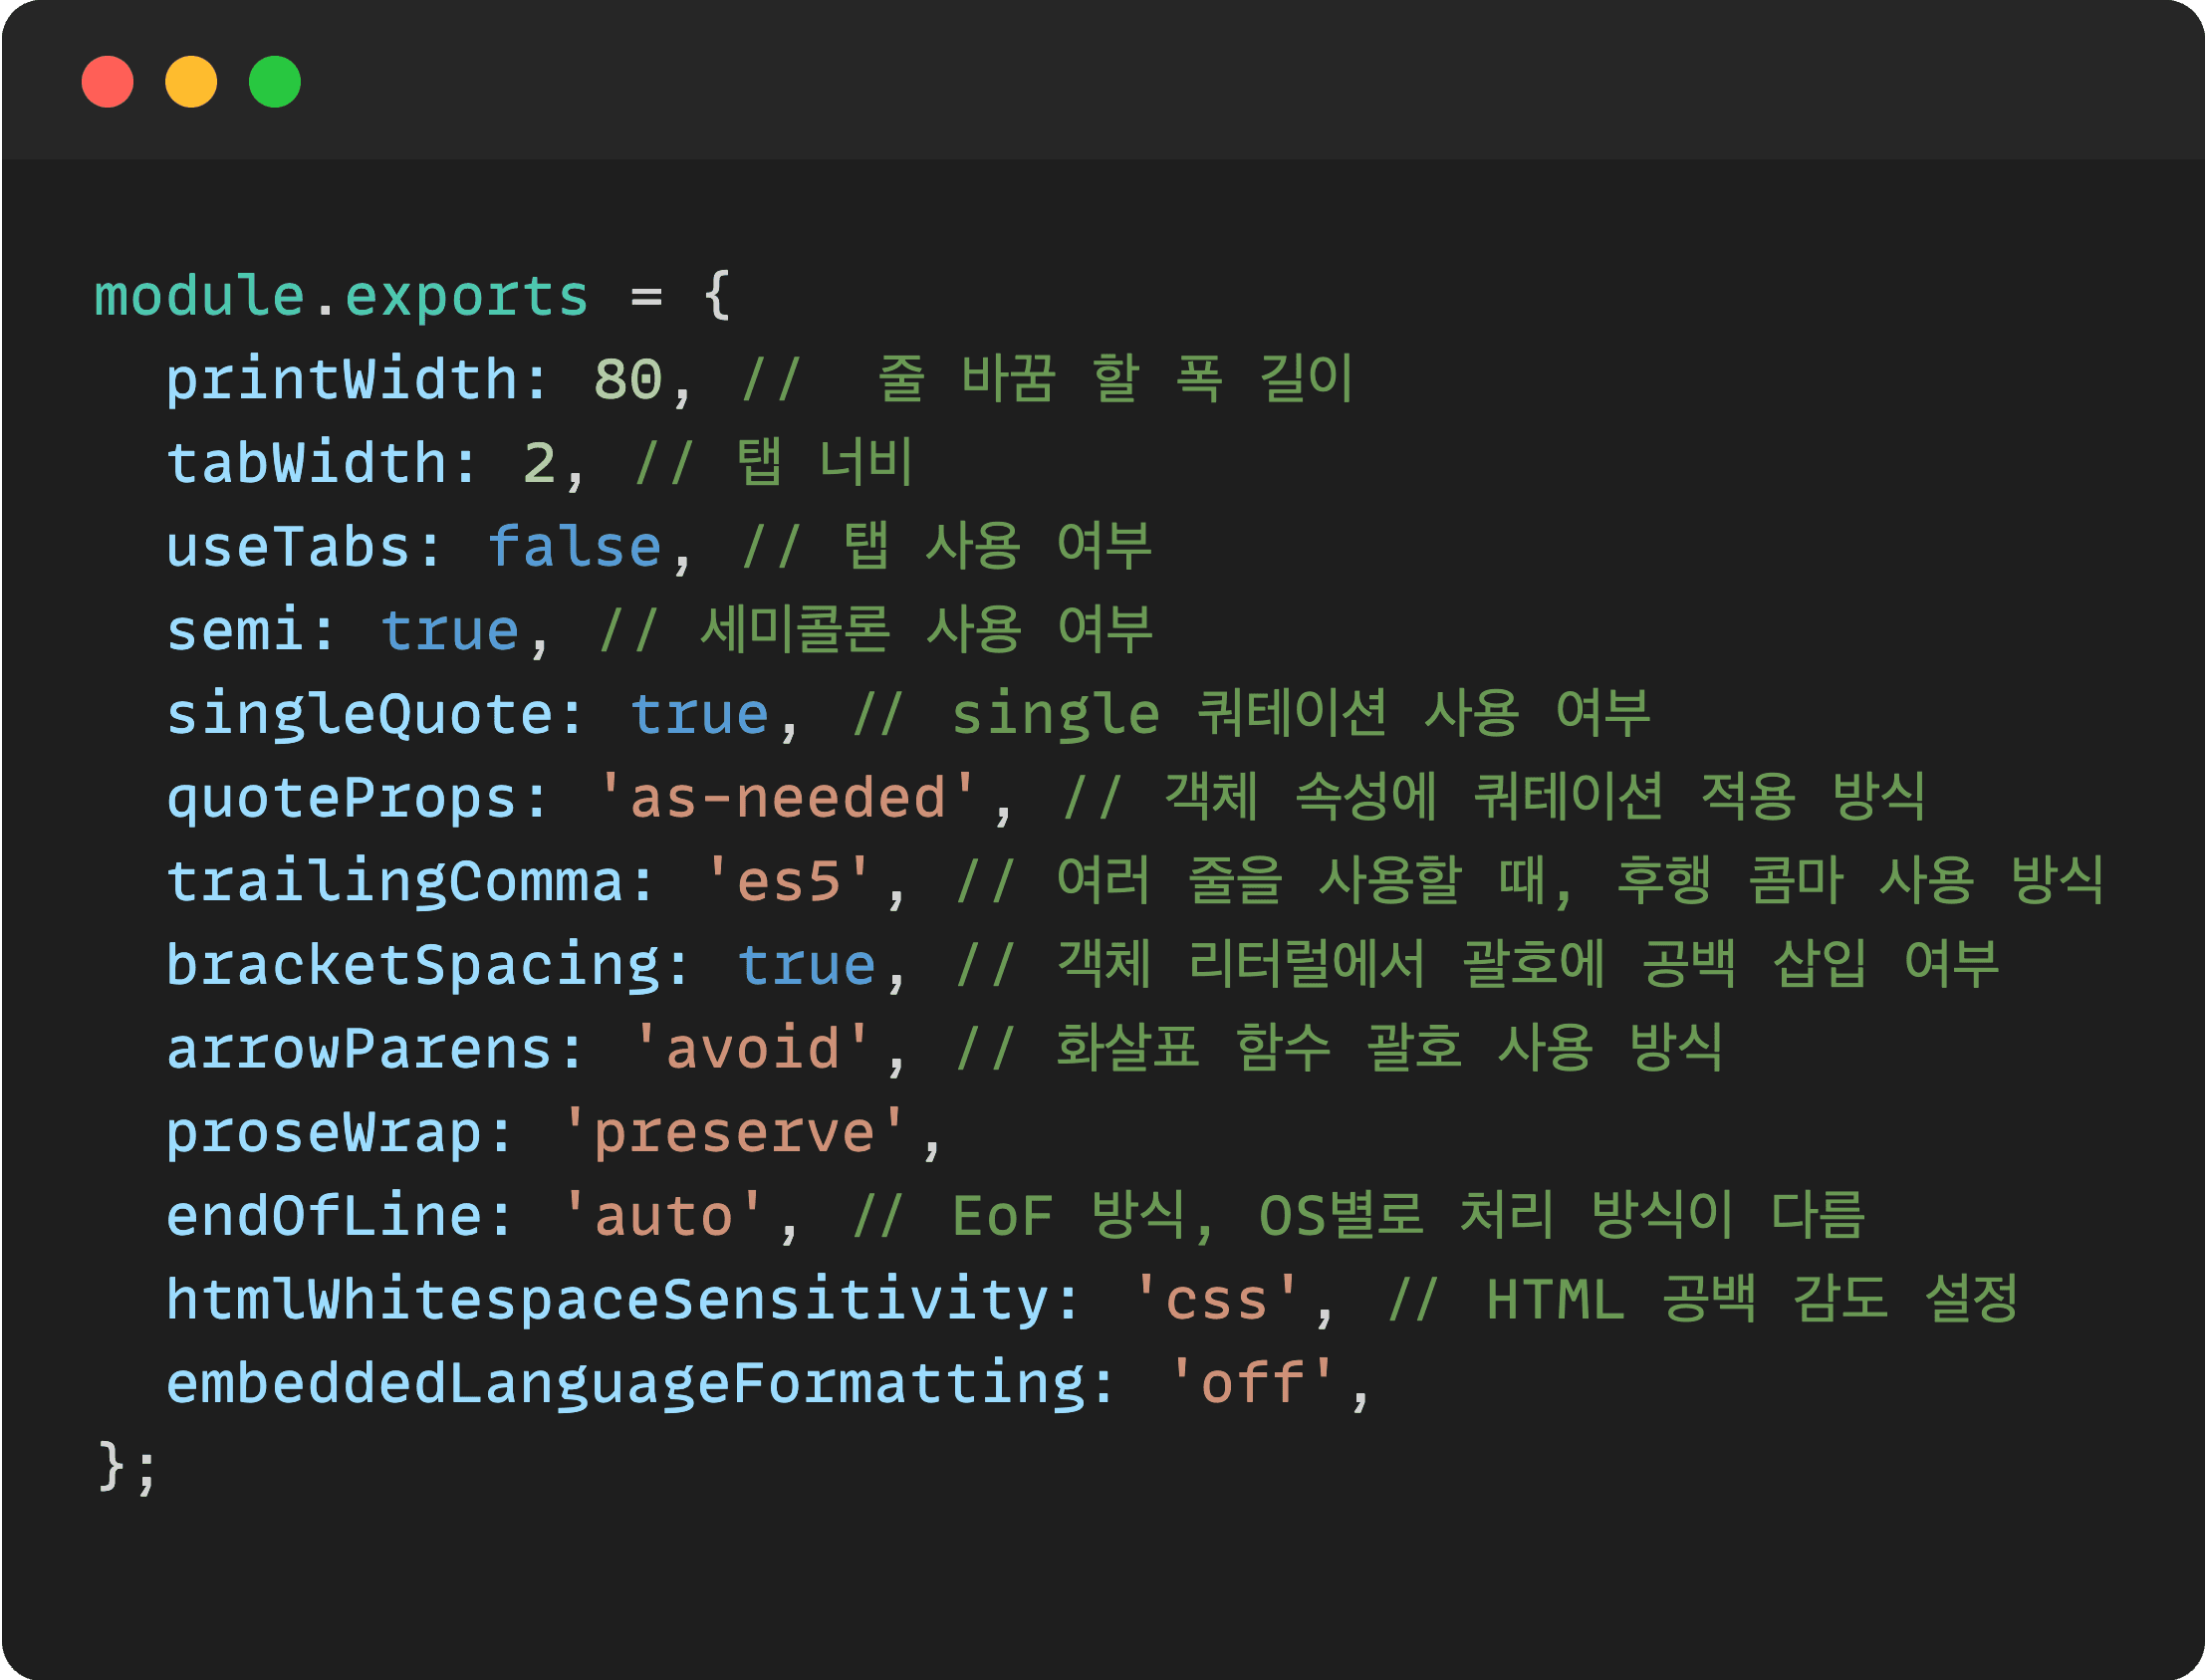
Task: Select the 'as-needed' string value
Action: click(x=787, y=799)
